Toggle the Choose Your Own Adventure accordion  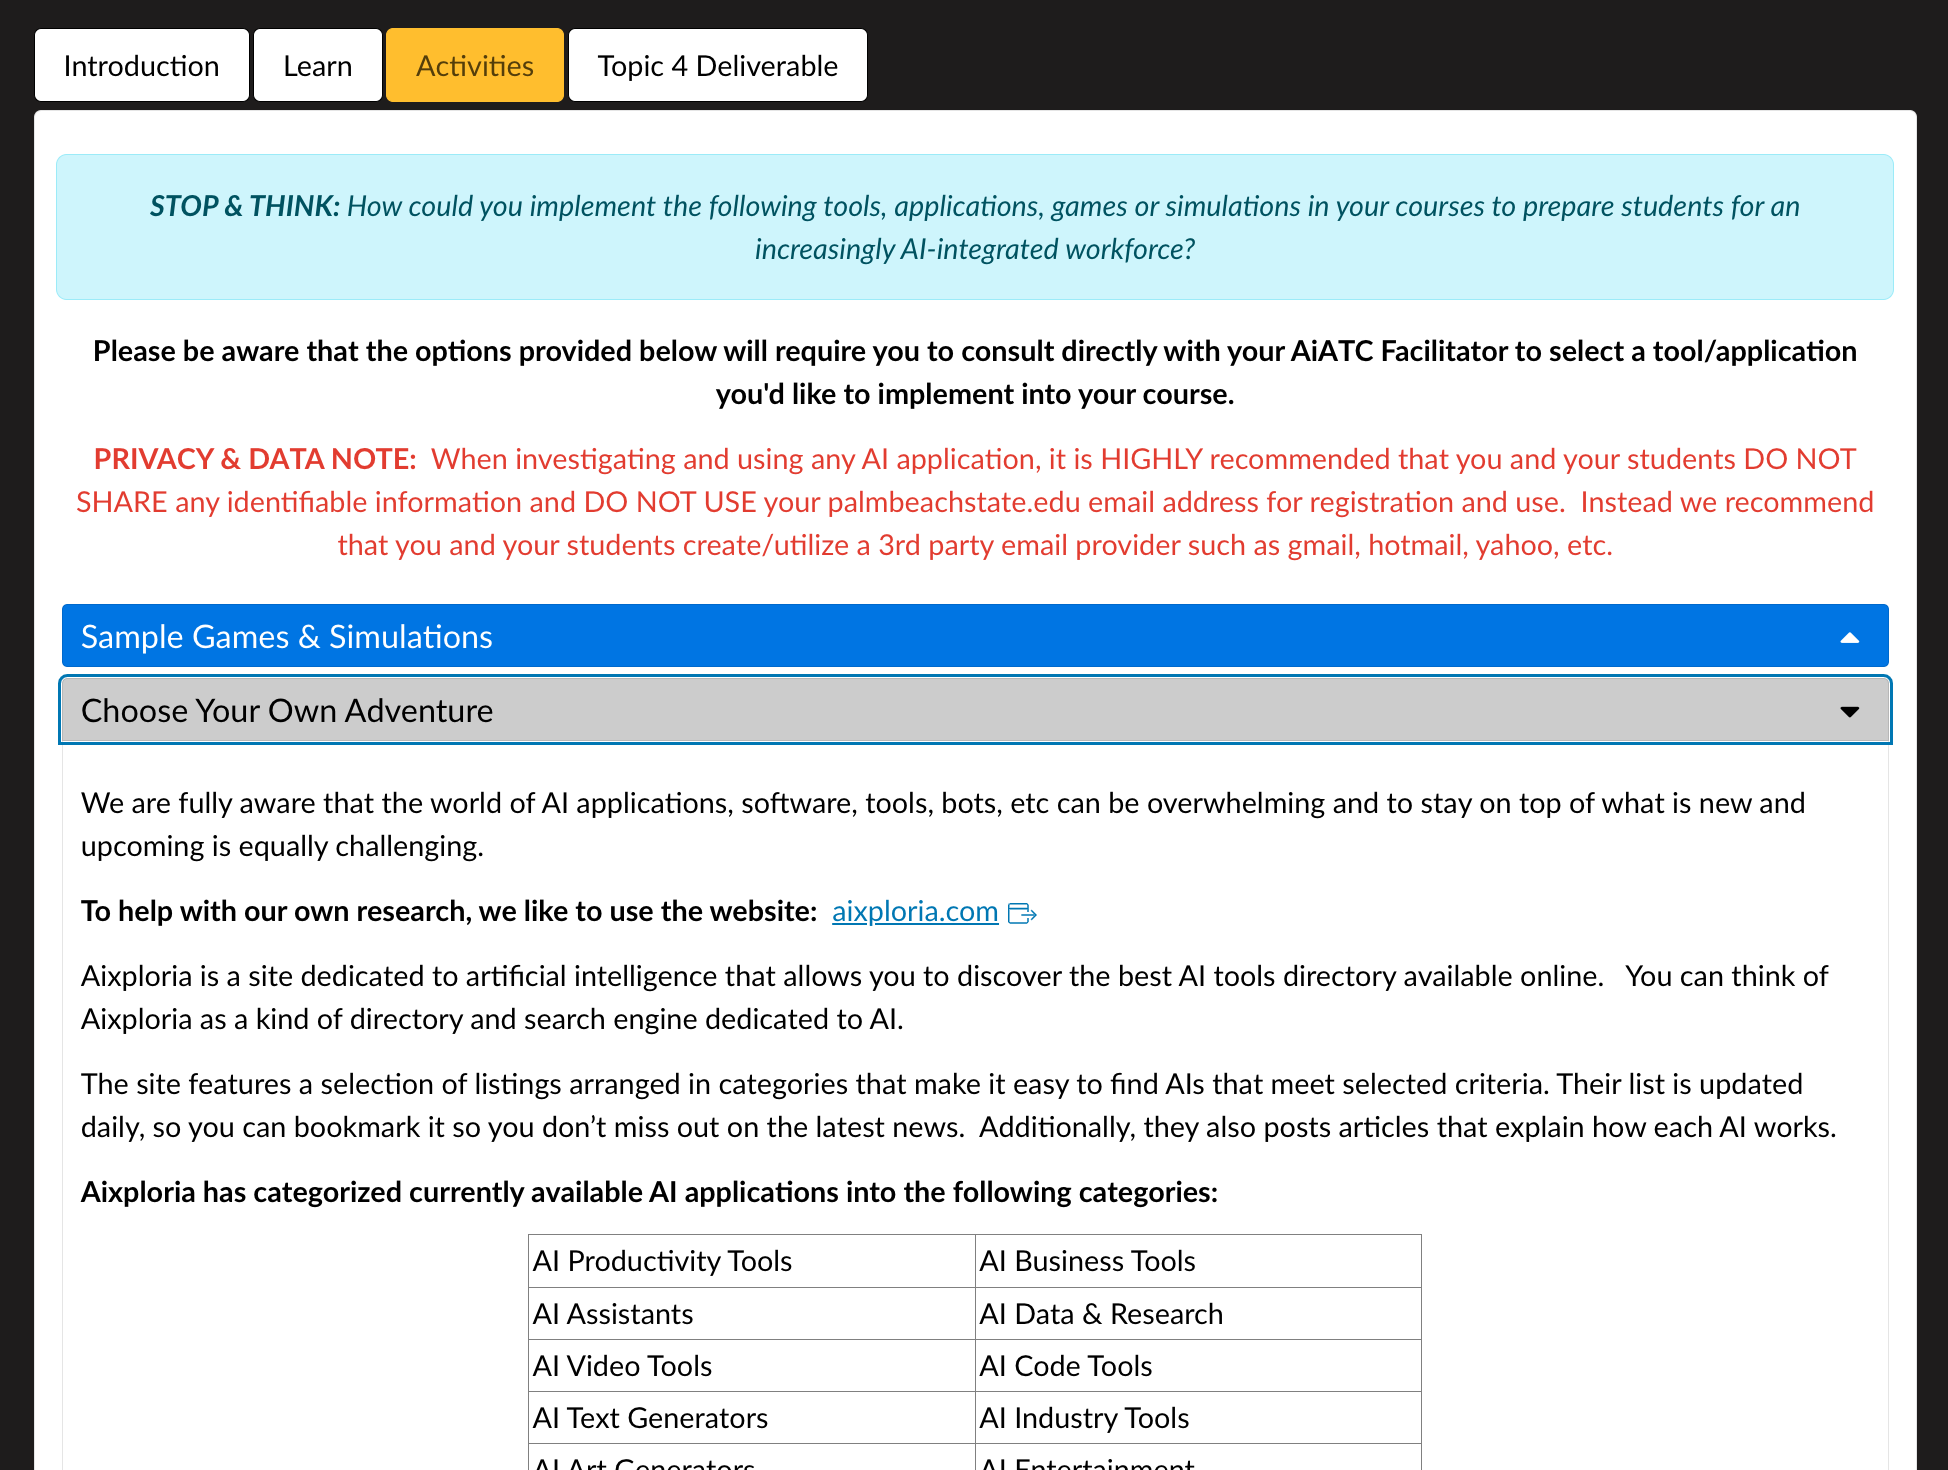click(287, 711)
